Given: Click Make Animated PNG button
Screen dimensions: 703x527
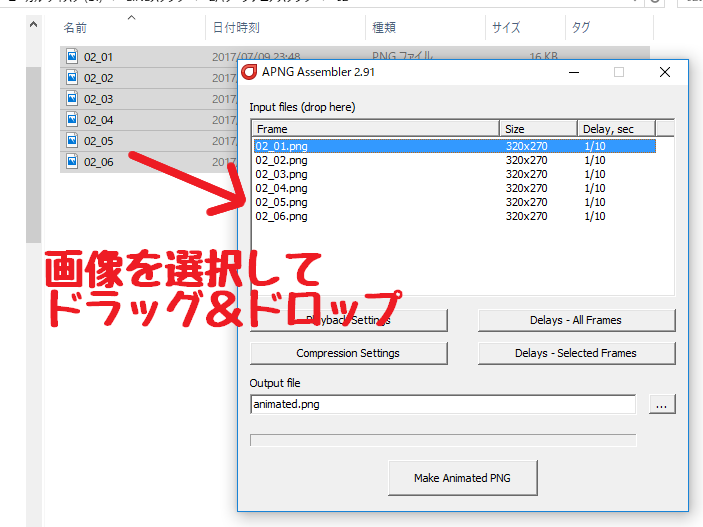Looking at the screenshot, I should (x=462, y=478).
